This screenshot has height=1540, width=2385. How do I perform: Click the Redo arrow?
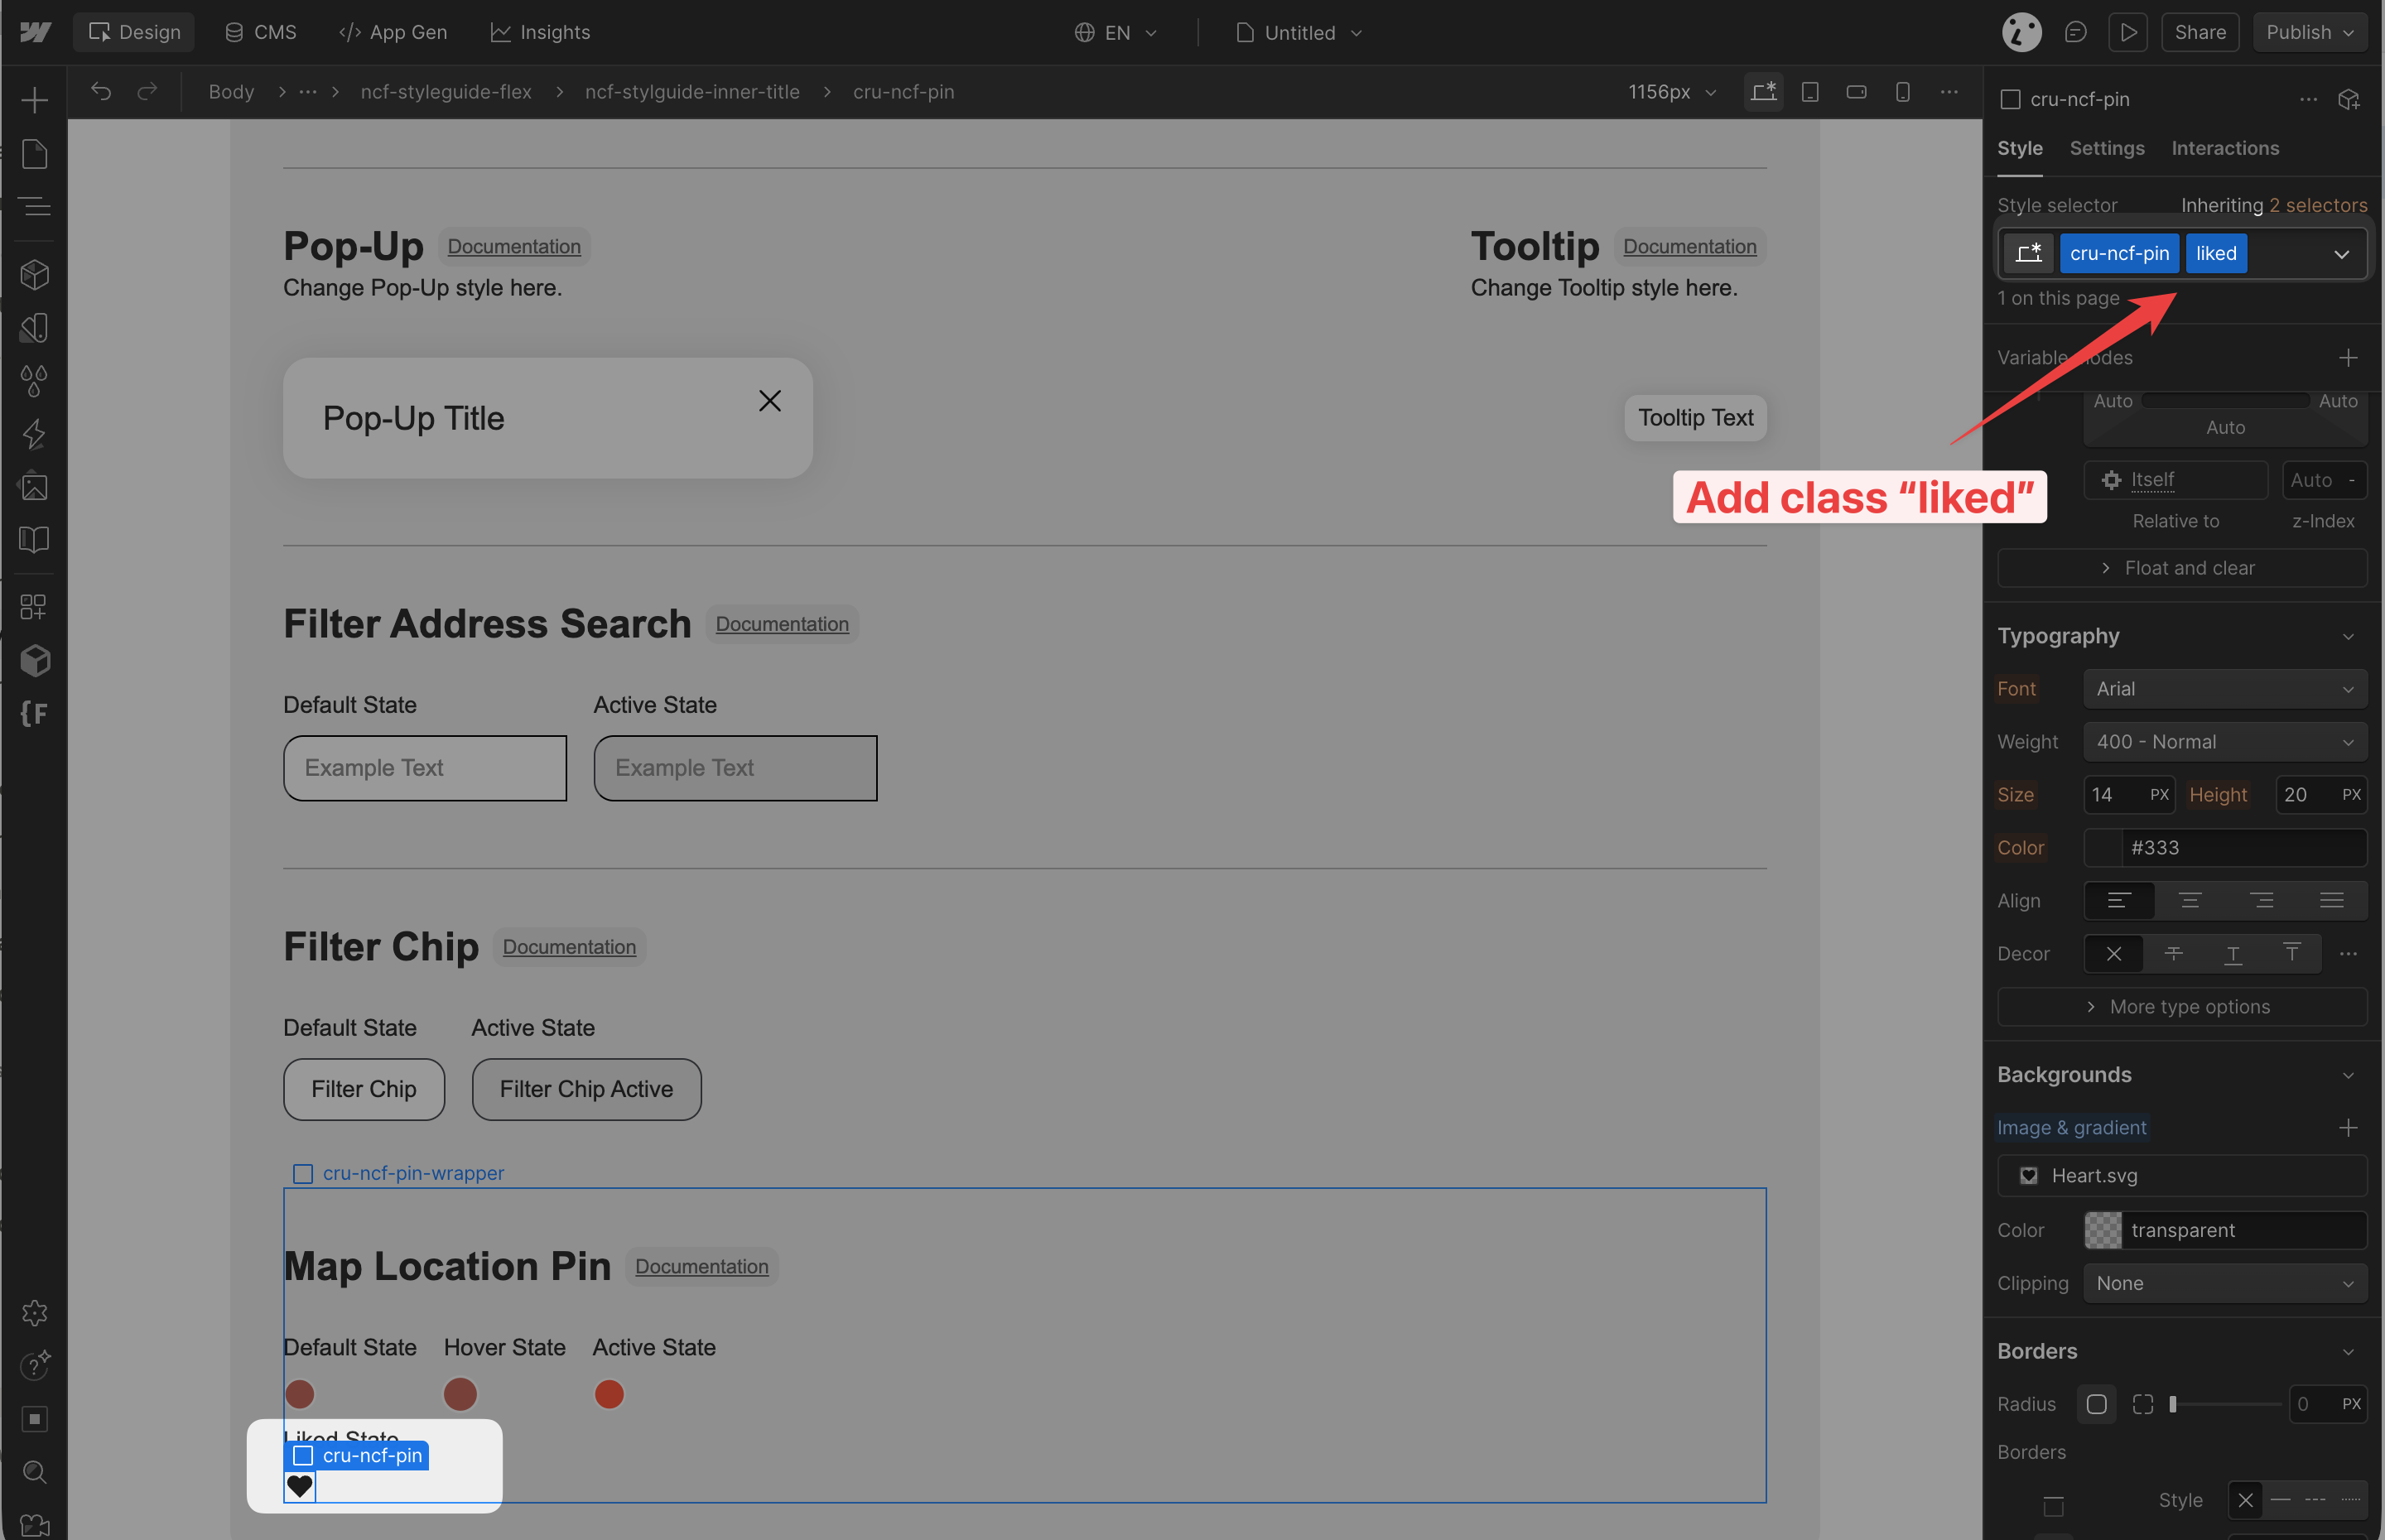tap(147, 91)
